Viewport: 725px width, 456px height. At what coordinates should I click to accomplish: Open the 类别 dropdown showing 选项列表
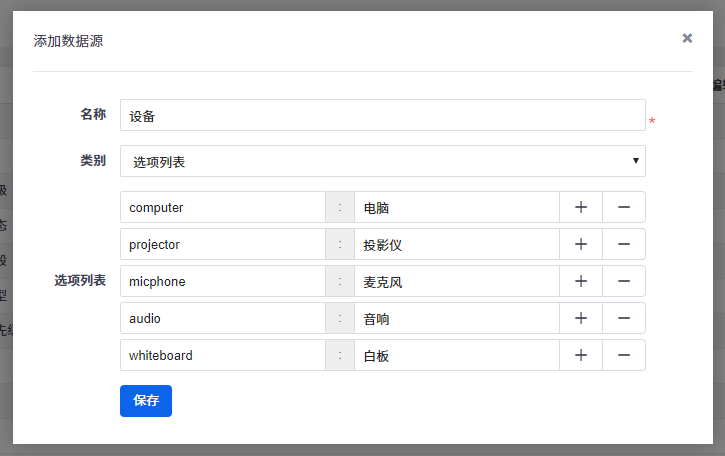(382, 161)
